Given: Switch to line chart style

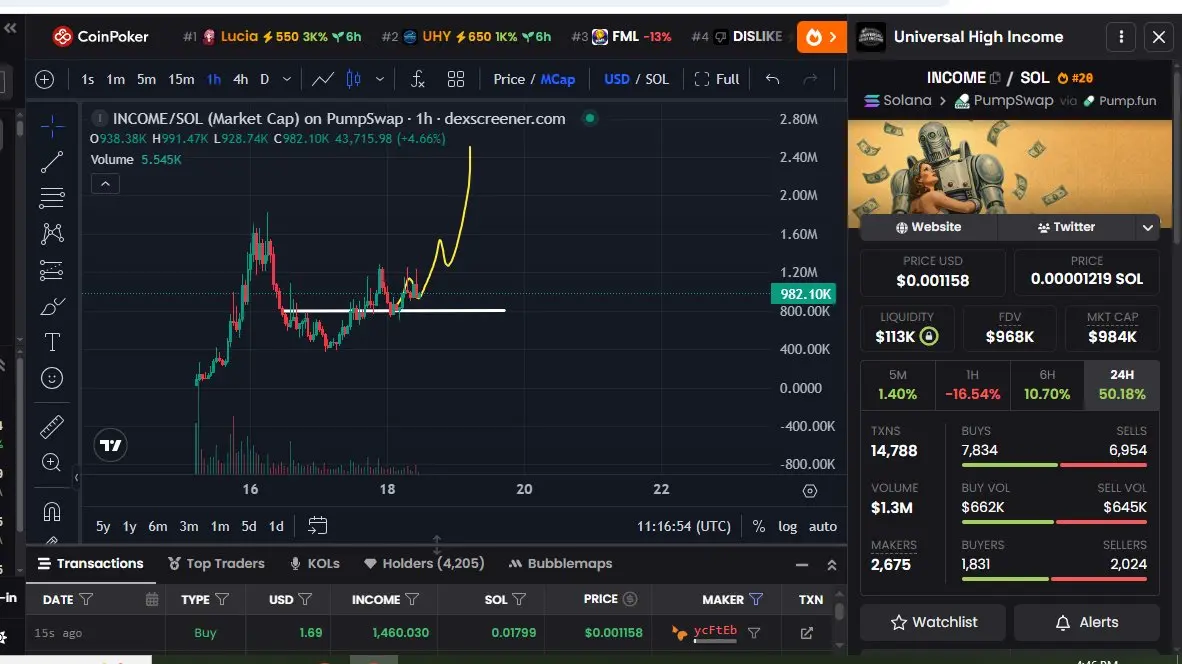Looking at the screenshot, I should pos(323,79).
